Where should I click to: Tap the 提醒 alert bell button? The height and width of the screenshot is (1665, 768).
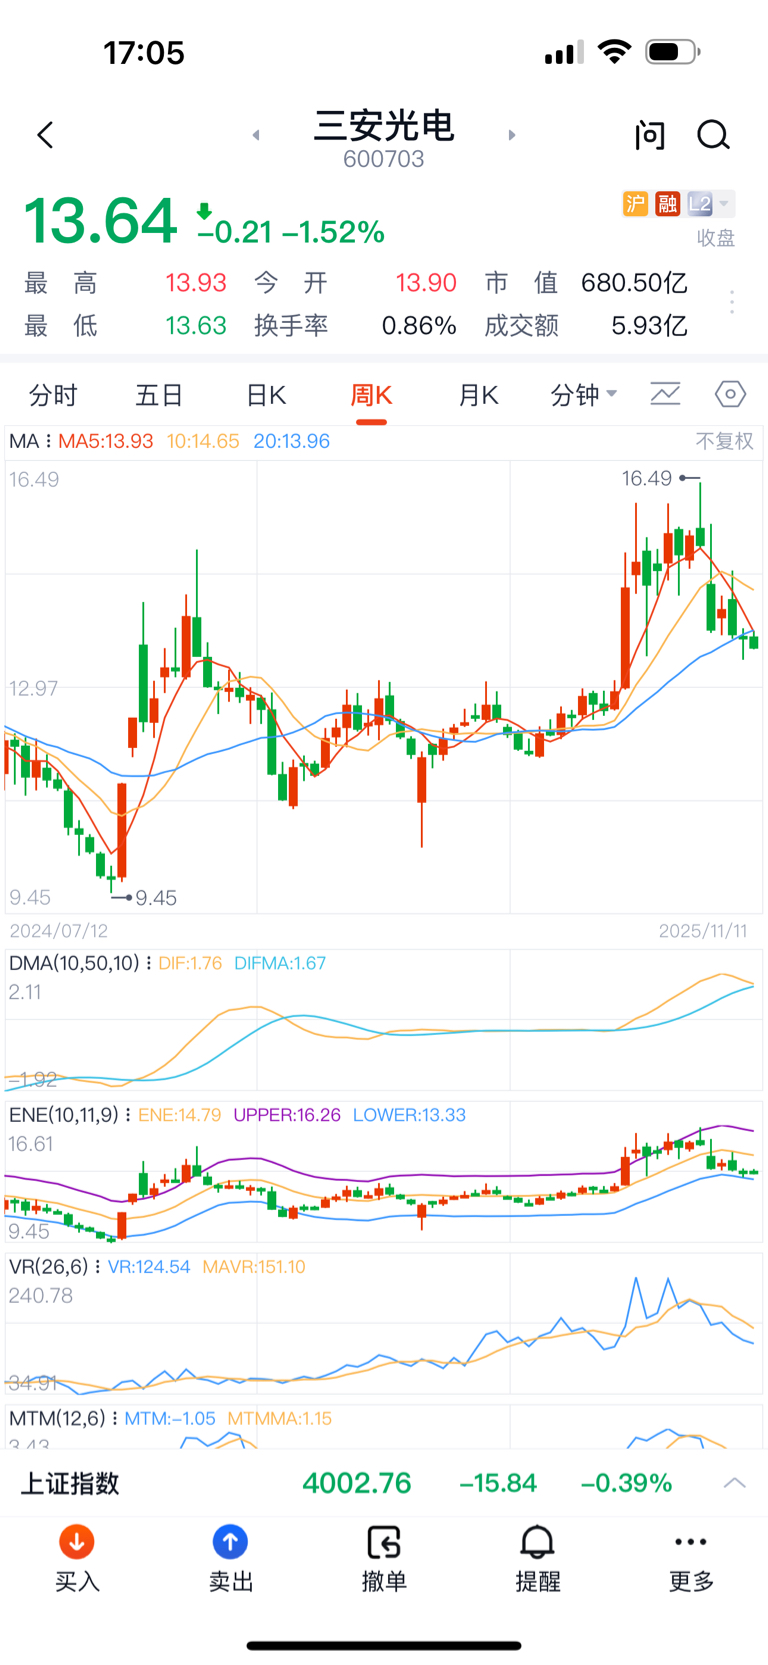coord(538,1559)
